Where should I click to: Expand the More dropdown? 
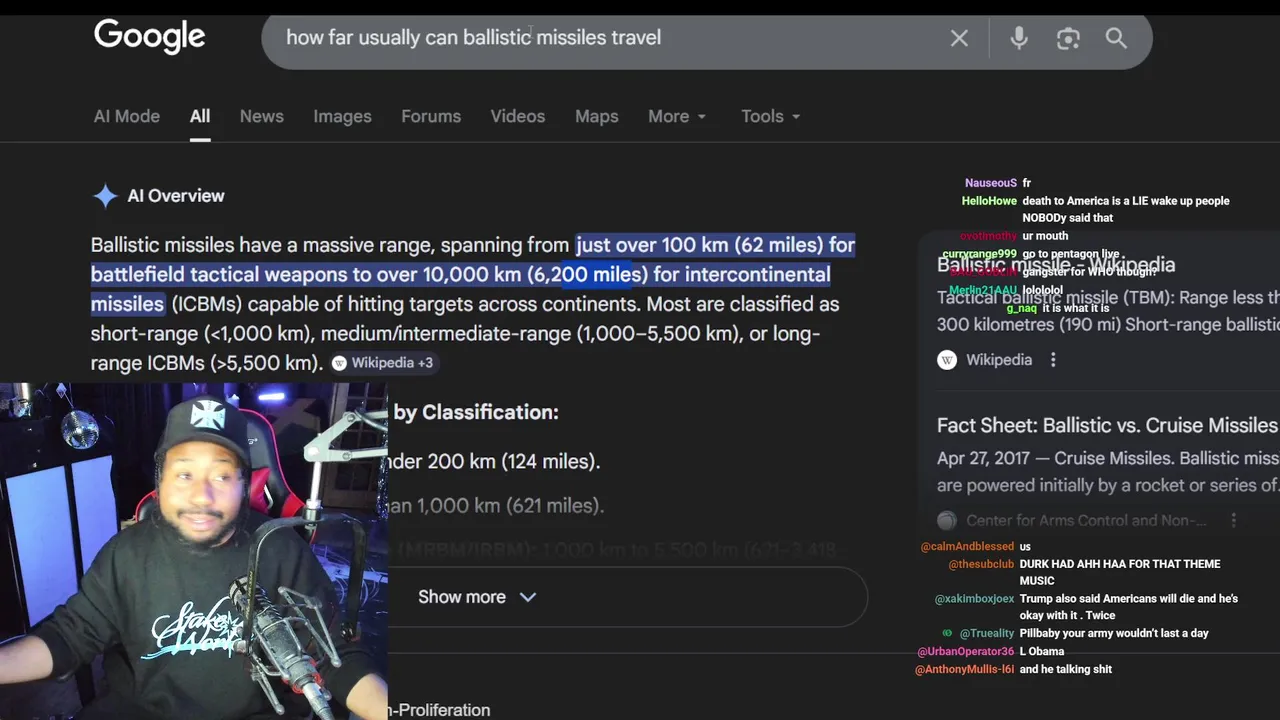point(677,116)
